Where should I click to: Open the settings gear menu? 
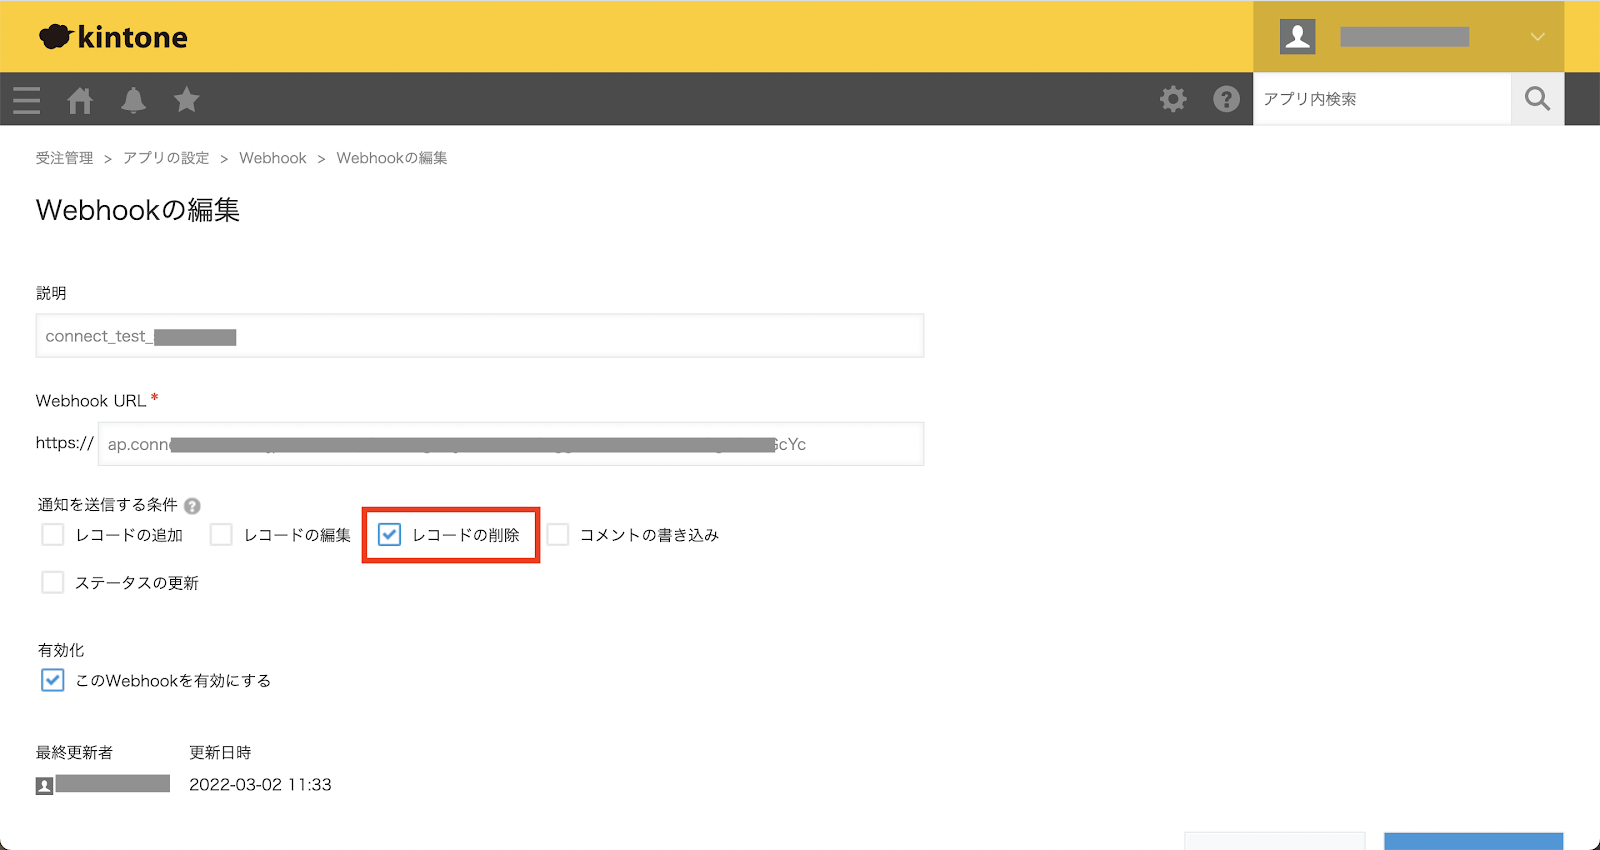coord(1173,99)
